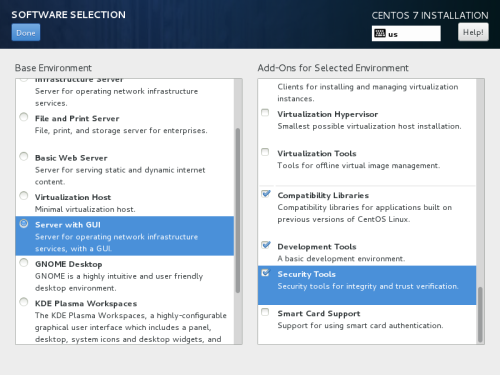Click the keyboard layout icon

[x=380, y=33]
